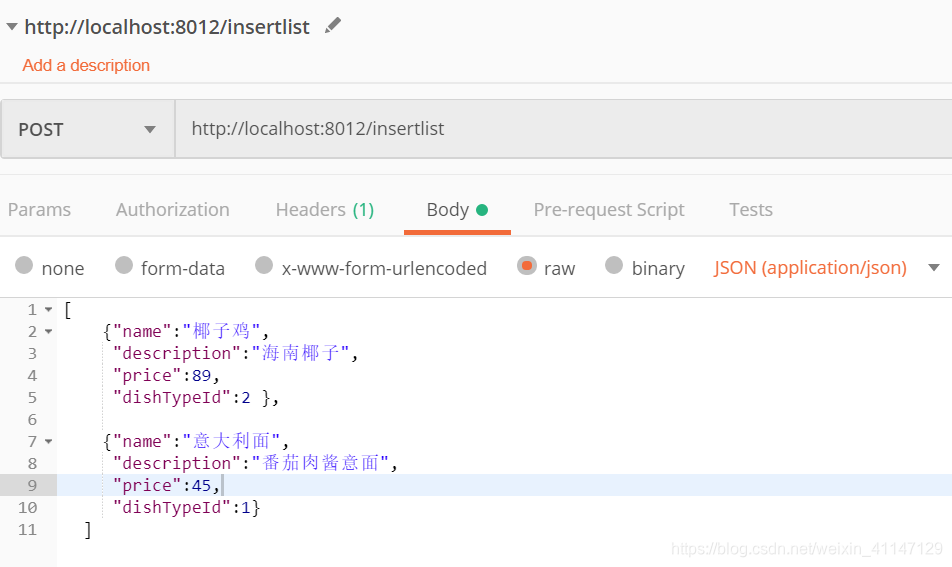The image size is (952, 567).
Task: Click the pencil edit icon beside request name
Action: [x=333, y=25]
